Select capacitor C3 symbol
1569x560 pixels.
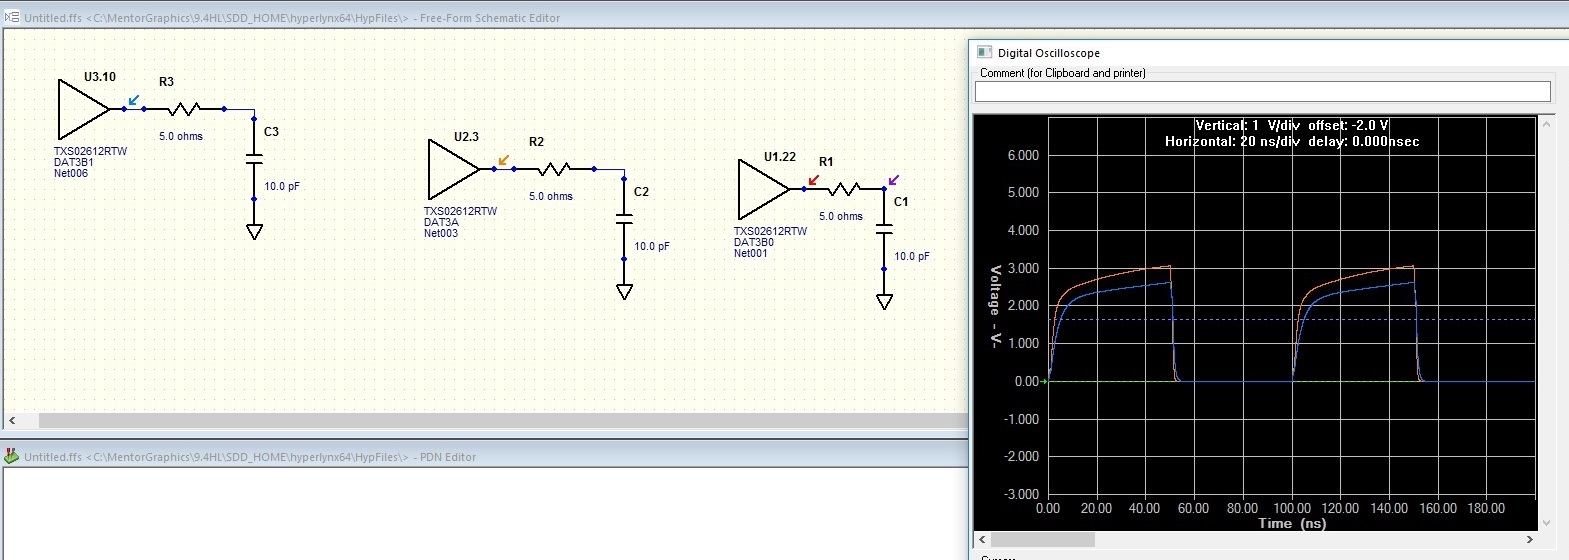[x=254, y=159]
